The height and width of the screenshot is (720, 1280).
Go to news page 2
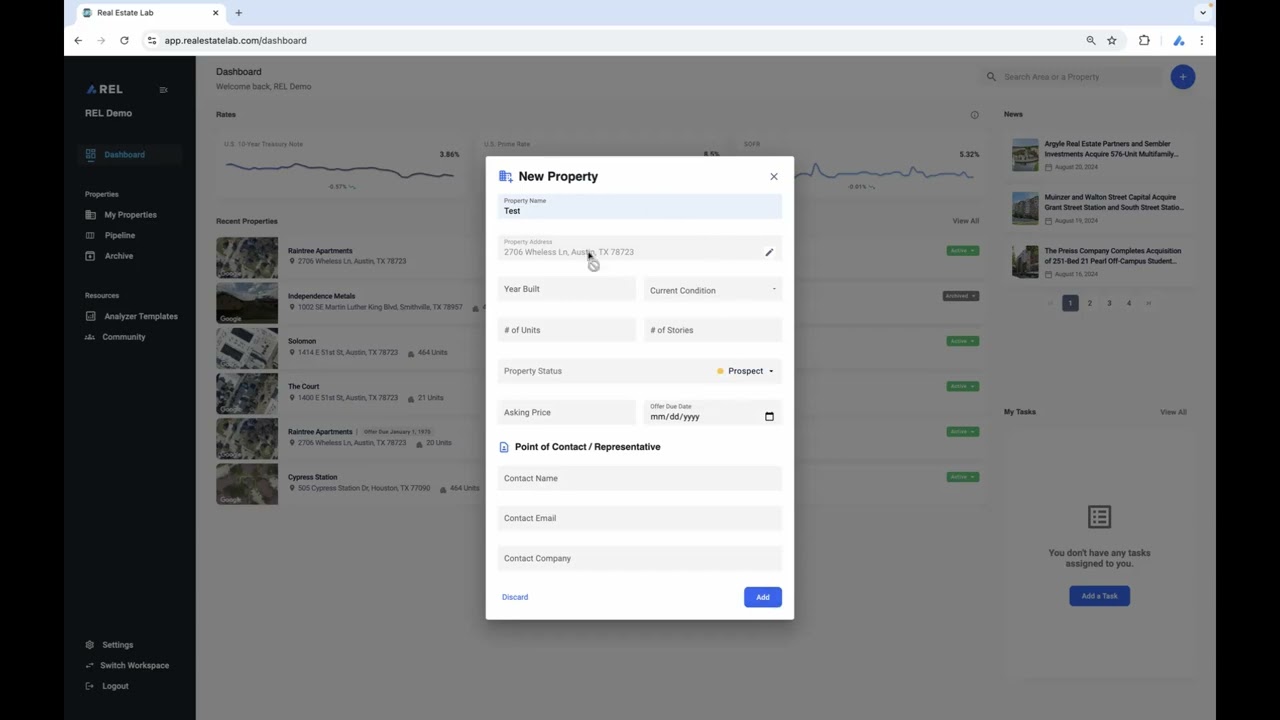[x=1090, y=303]
